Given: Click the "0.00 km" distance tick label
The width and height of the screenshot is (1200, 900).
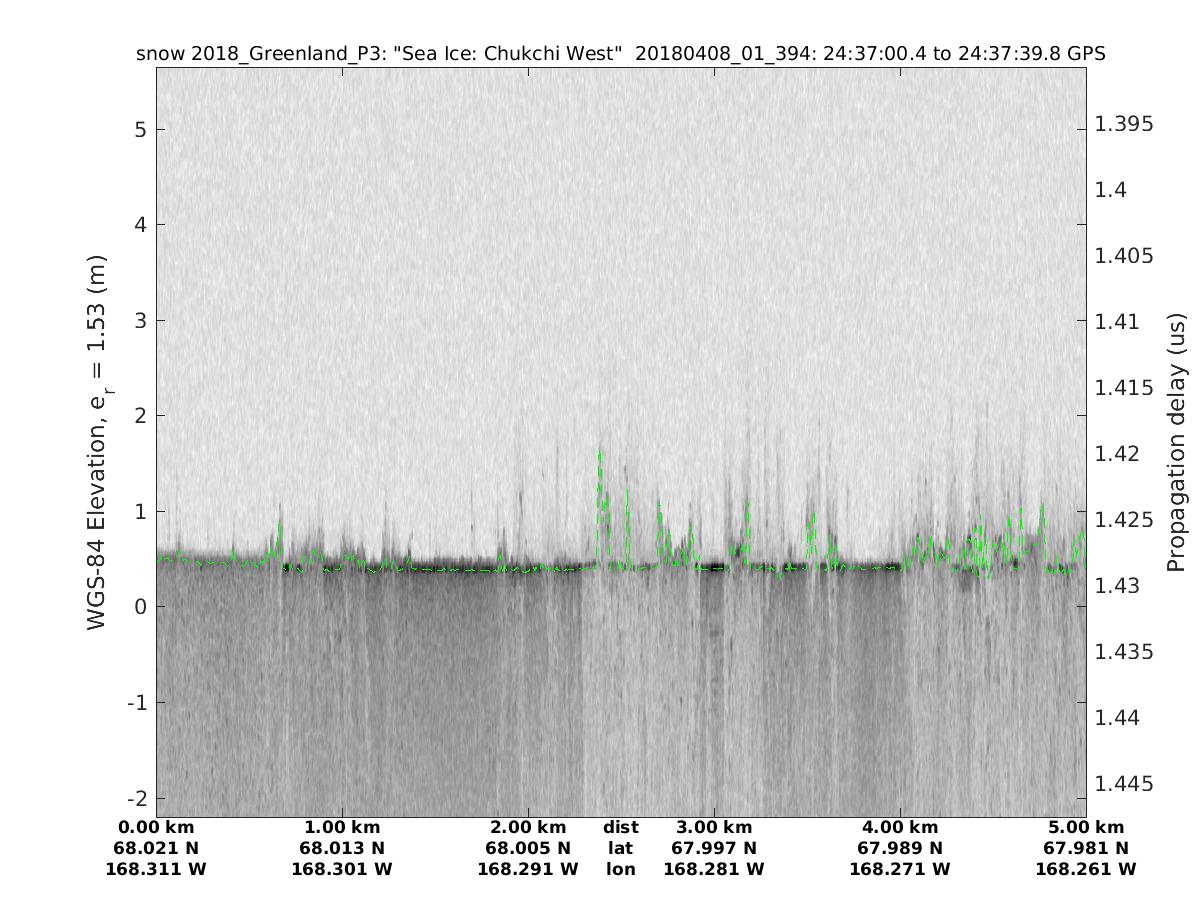Looking at the screenshot, I should [156, 827].
